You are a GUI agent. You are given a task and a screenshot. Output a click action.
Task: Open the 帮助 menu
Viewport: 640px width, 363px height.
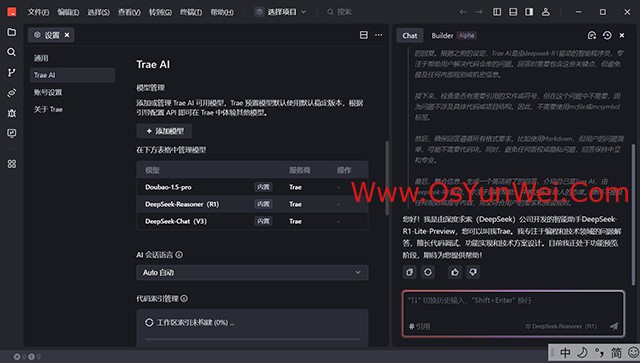(x=222, y=12)
